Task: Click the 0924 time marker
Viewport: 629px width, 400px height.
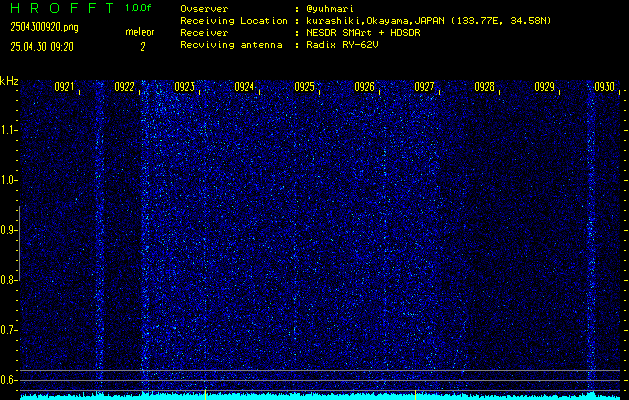Action: (x=244, y=87)
